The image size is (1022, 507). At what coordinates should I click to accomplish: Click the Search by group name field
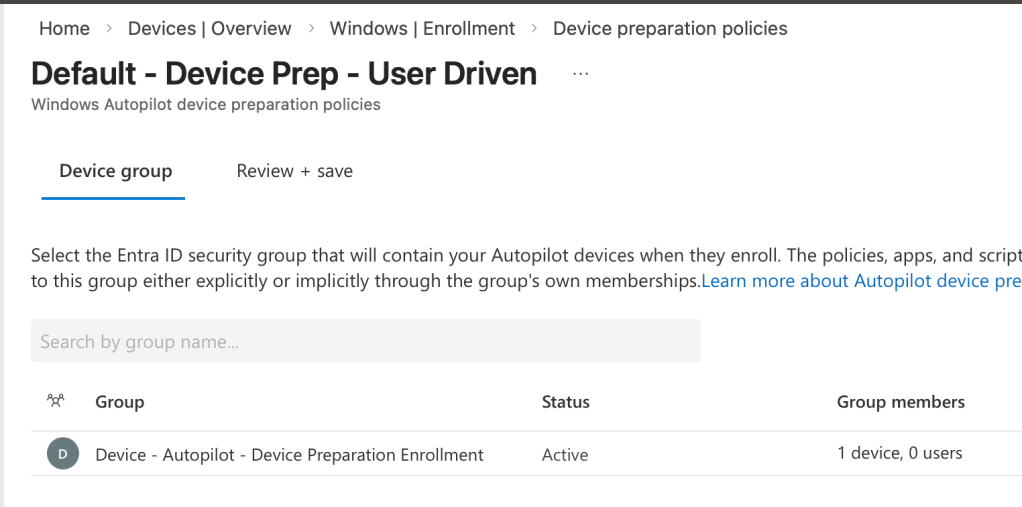365,342
